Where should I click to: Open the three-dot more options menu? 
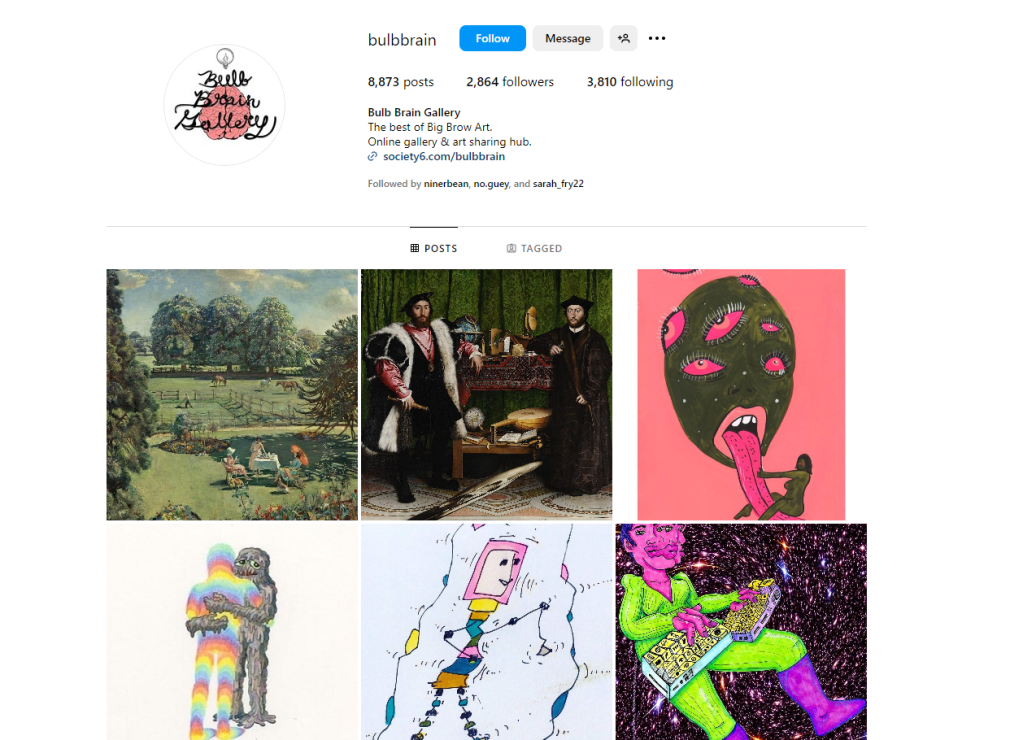656,39
